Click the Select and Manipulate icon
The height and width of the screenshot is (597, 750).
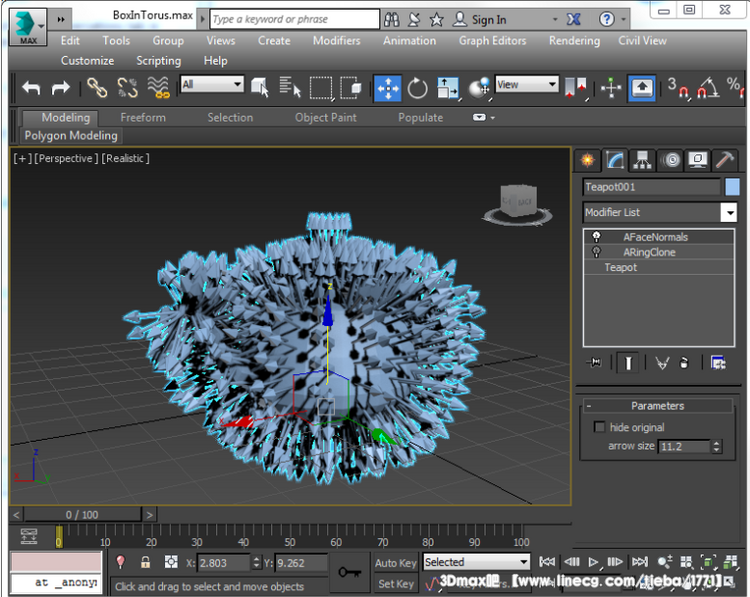pos(611,88)
